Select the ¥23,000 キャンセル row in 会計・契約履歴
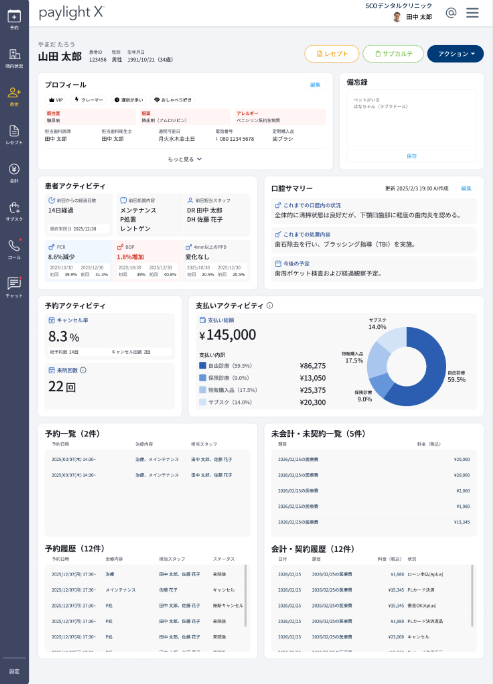 [x=371, y=637]
